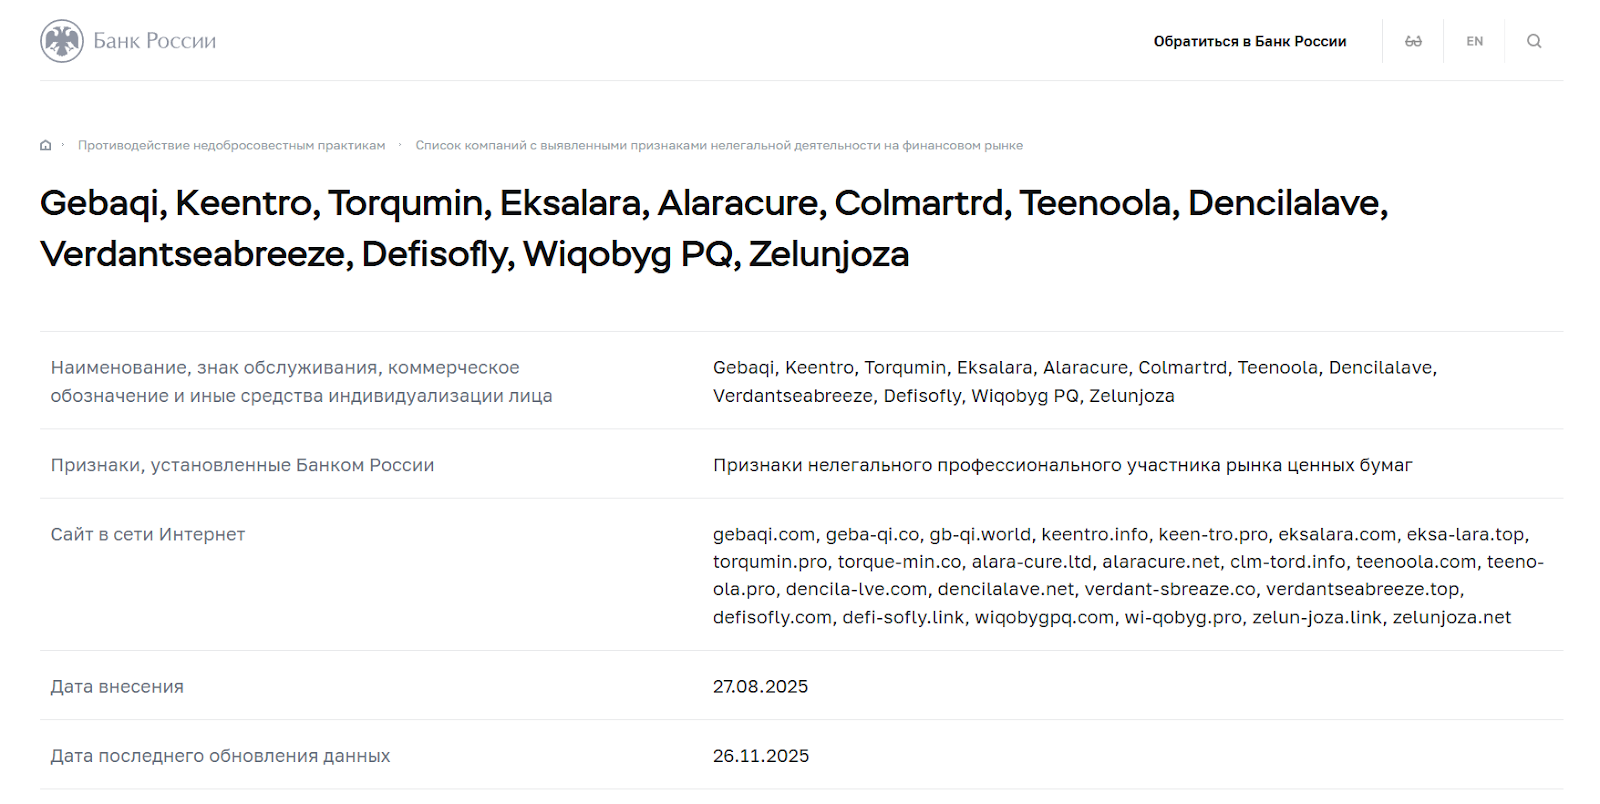
Task: Open "Обратиться в Банк России" link
Action: 1249,41
